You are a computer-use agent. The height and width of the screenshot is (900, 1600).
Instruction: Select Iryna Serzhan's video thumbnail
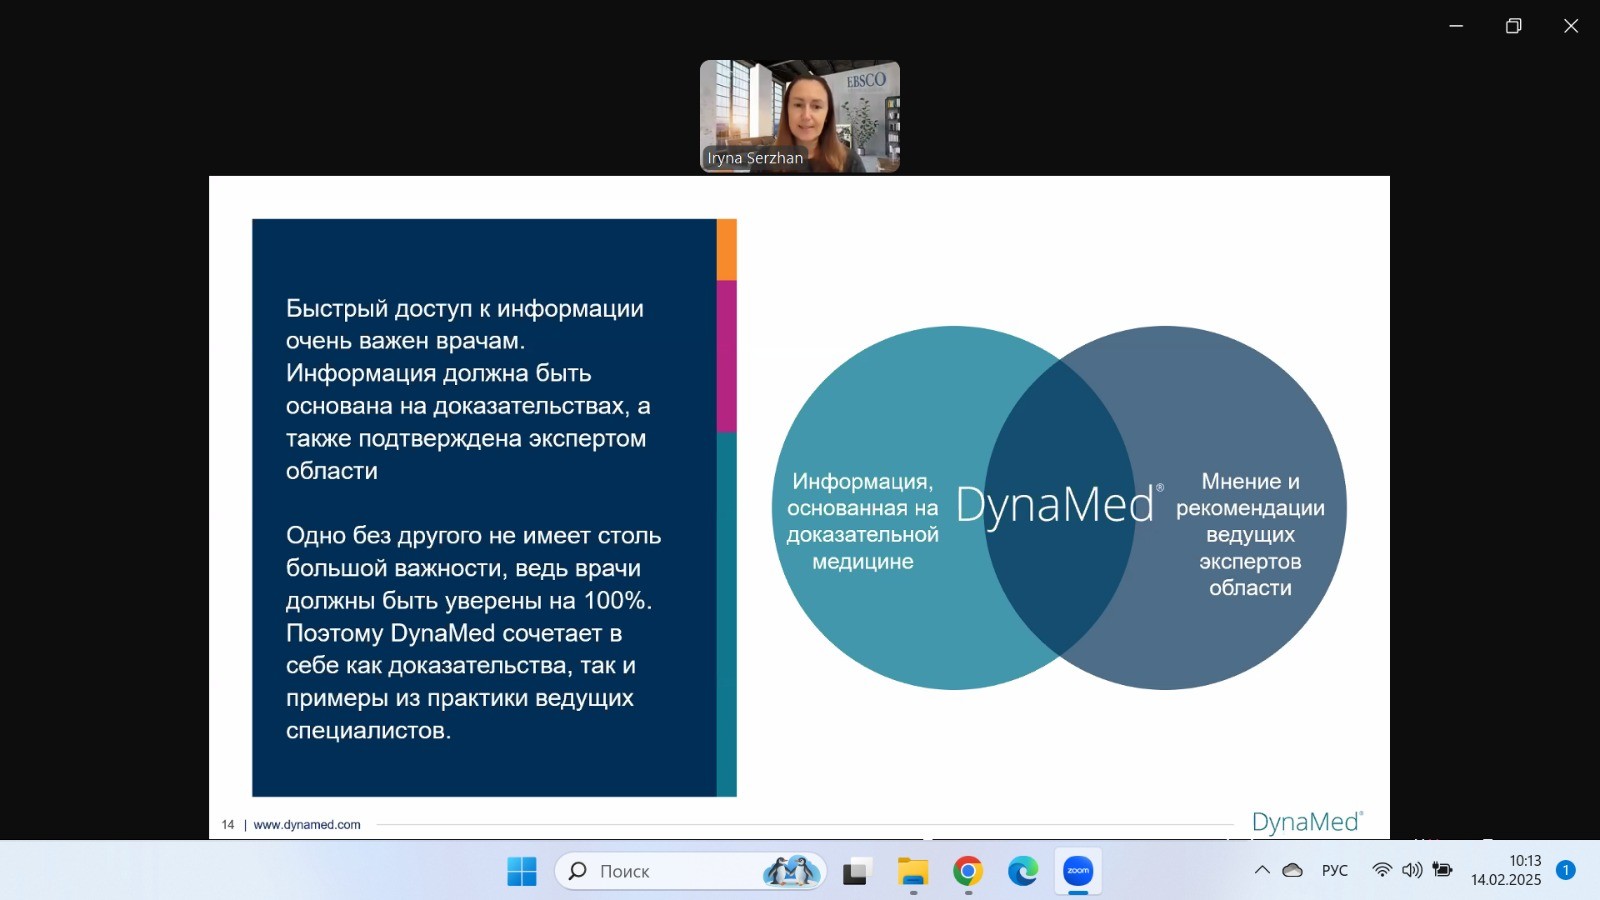[800, 116]
